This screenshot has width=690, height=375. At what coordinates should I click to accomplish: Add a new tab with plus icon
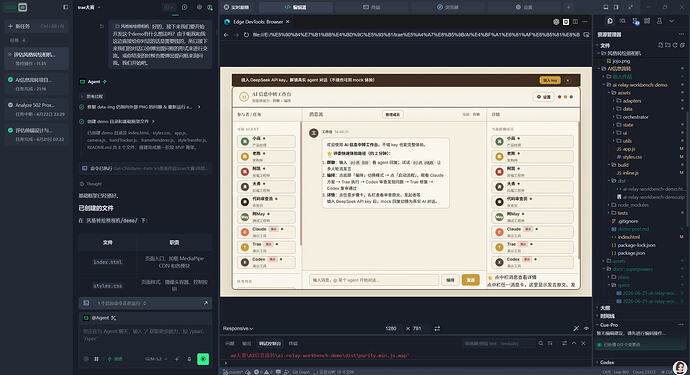(569, 7)
